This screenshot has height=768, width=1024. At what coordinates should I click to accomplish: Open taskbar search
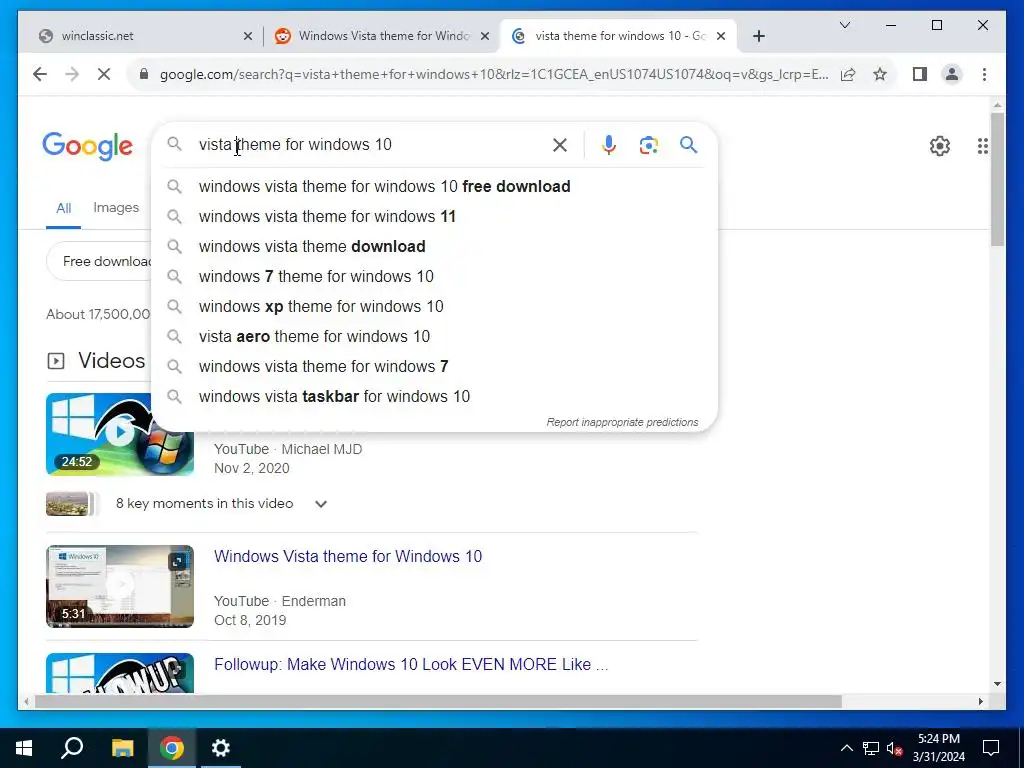point(72,748)
